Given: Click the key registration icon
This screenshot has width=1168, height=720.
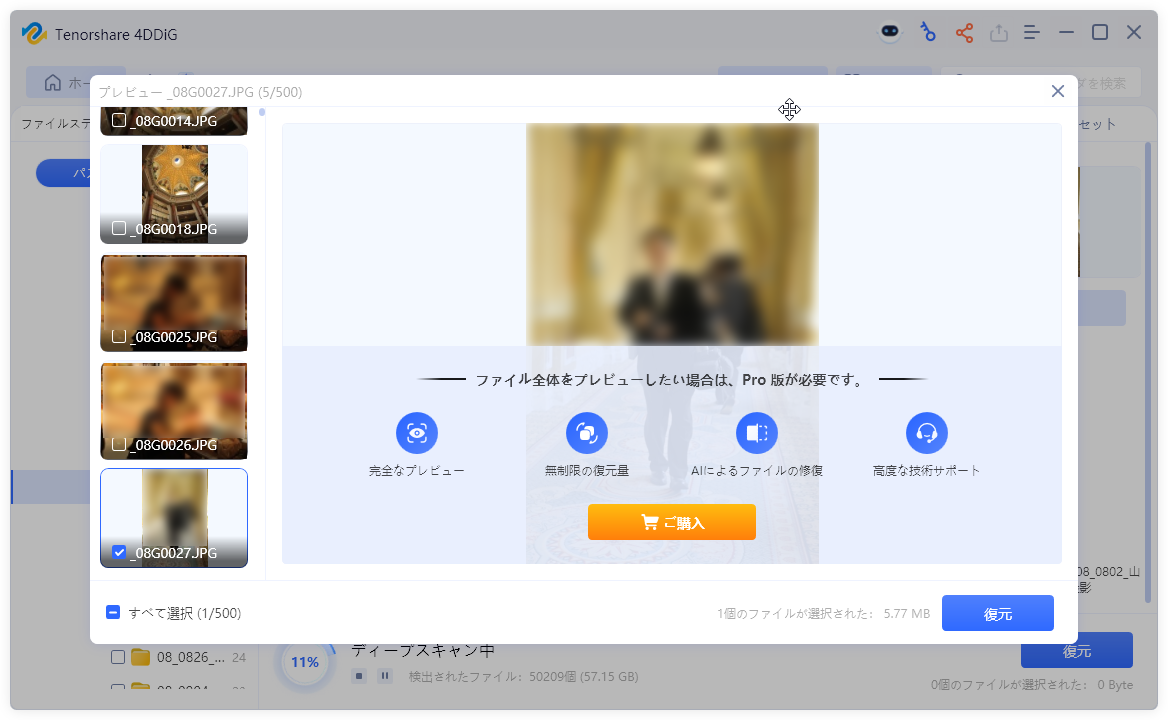Looking at the screenshot, I should pyautogui.click(x=927, y=32).
